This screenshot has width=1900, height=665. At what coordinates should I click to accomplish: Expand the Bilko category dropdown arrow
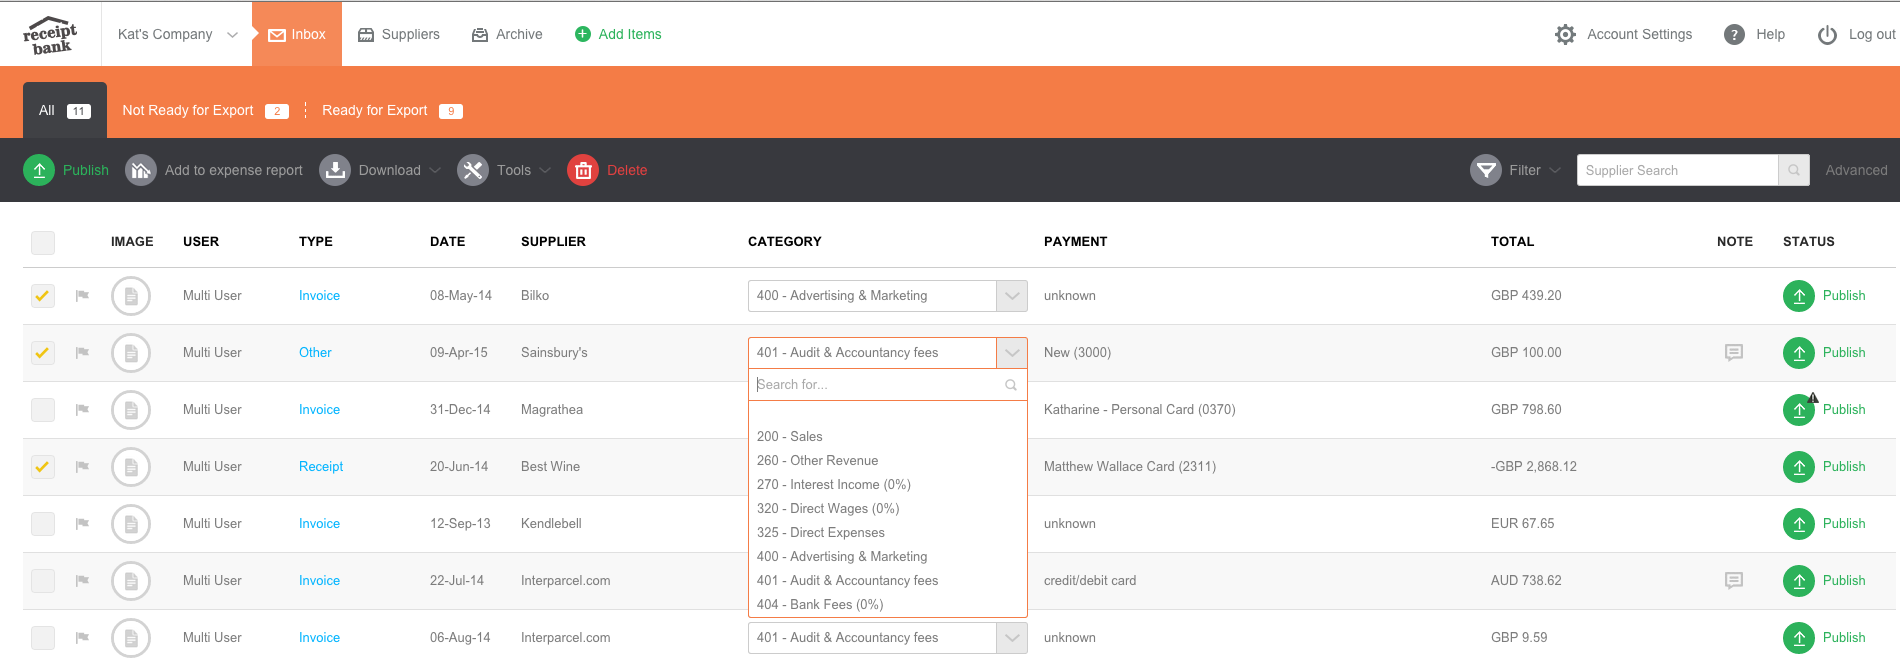coord(1011,296)
